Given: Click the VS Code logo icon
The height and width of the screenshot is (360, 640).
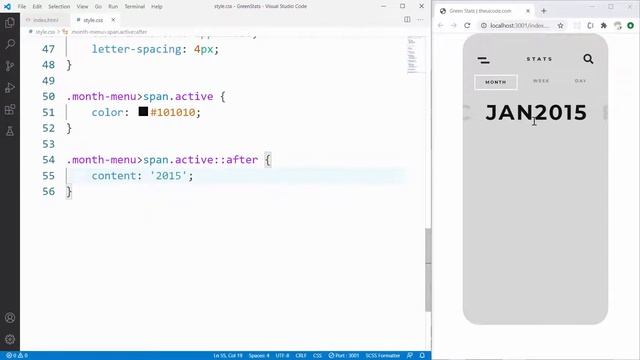Looking at the screenshot, I should (x=7, y=7).
